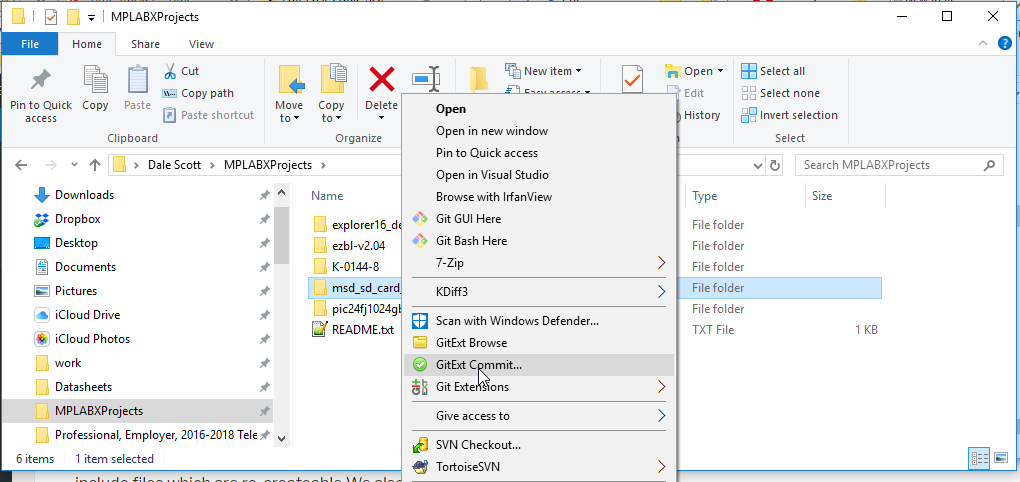Expand the Git Extensions submenu
The image size is (1020, 482).
(539, 387)
